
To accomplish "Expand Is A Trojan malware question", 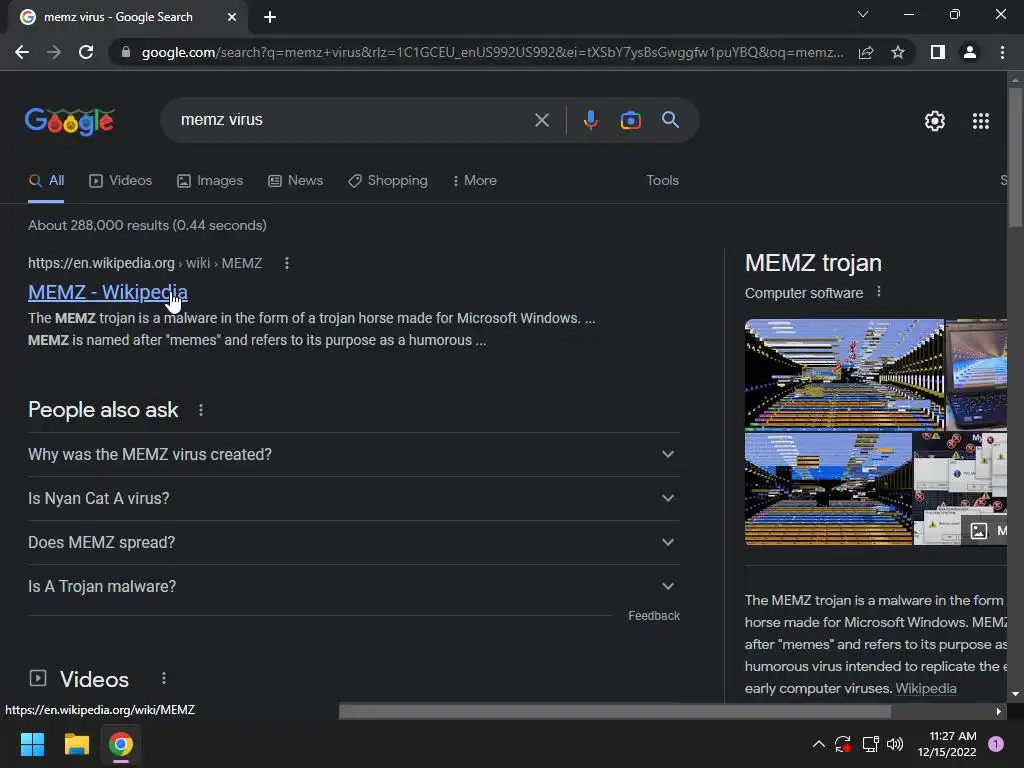I will (353, 586).
